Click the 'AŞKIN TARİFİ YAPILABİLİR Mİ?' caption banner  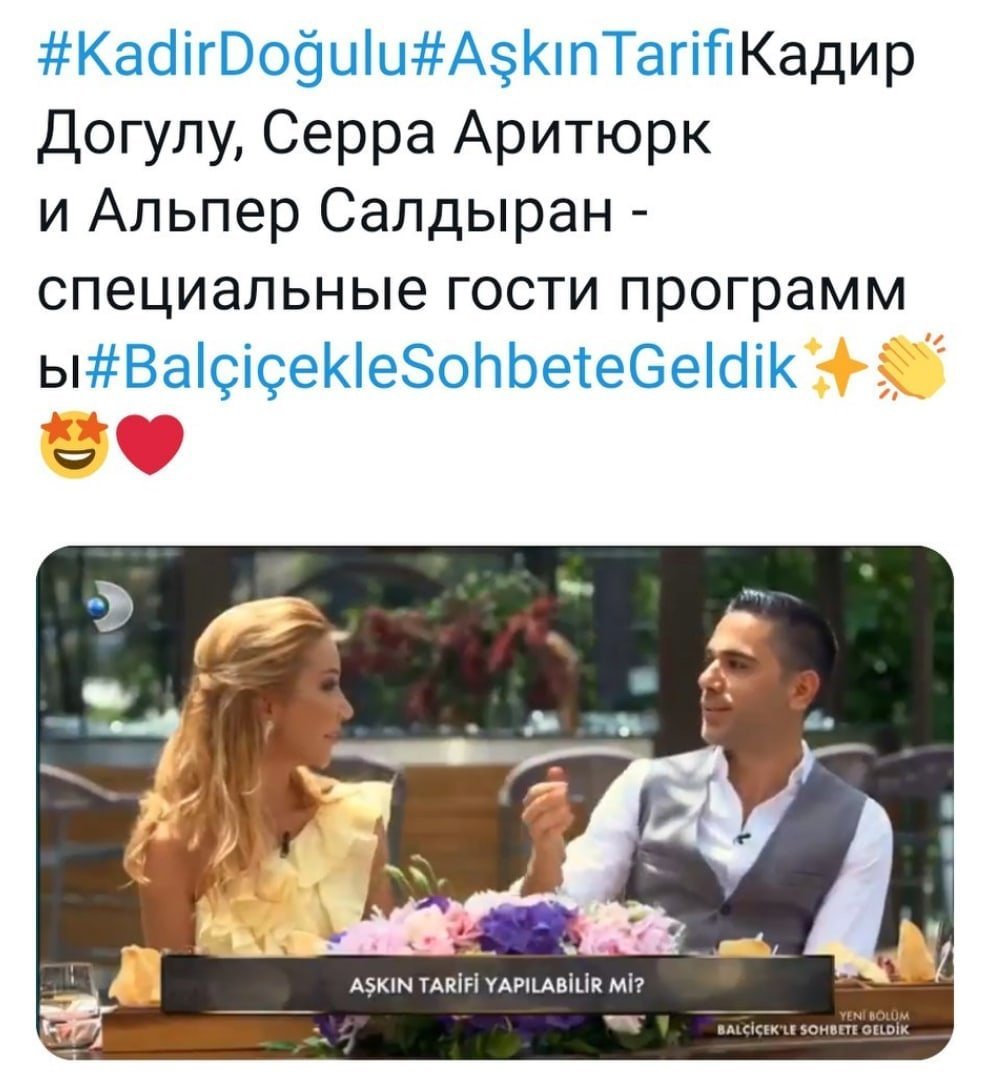pyautogui.click(x=495, y=985)
